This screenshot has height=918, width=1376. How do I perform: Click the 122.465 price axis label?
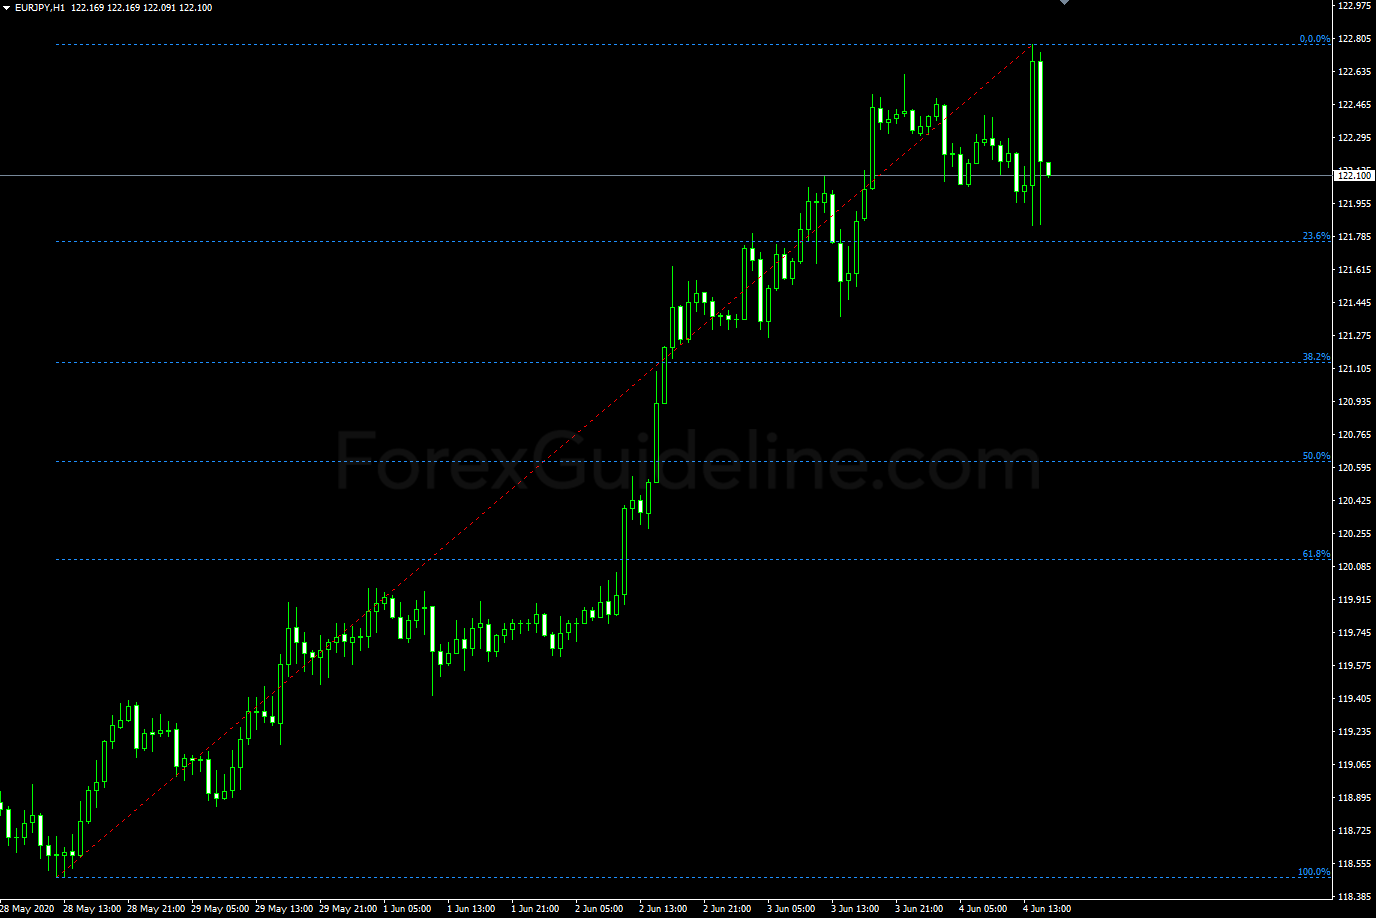pos(1354,105)
